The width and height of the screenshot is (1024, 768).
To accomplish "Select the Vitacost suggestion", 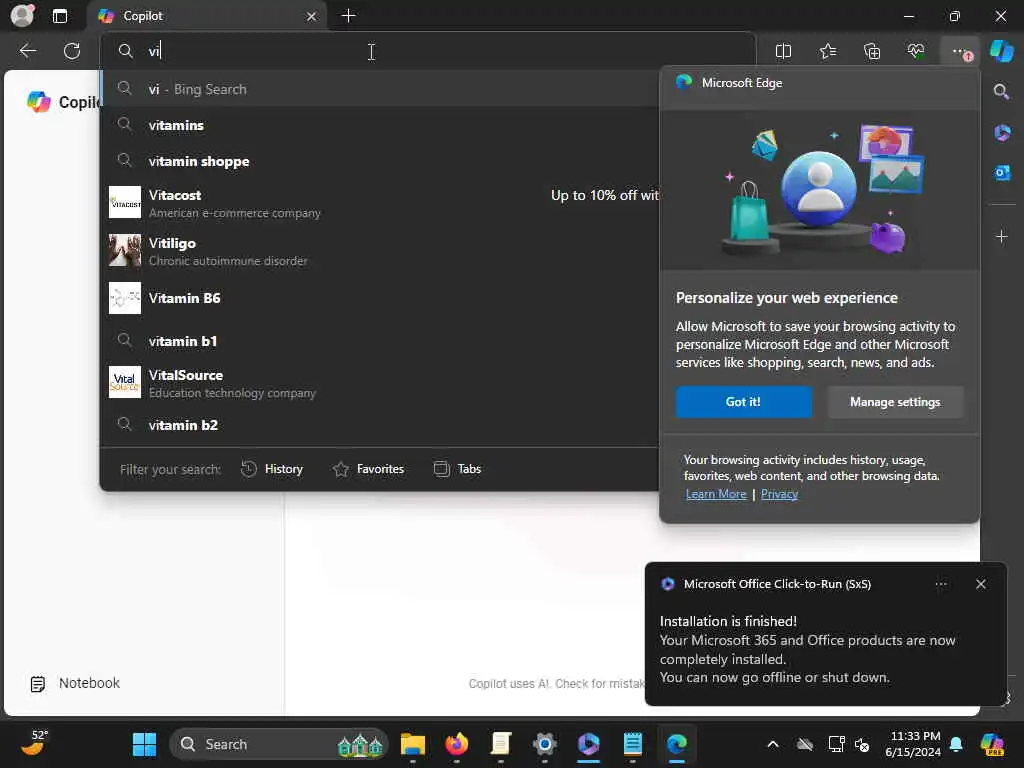I will (x=379, y=202).
